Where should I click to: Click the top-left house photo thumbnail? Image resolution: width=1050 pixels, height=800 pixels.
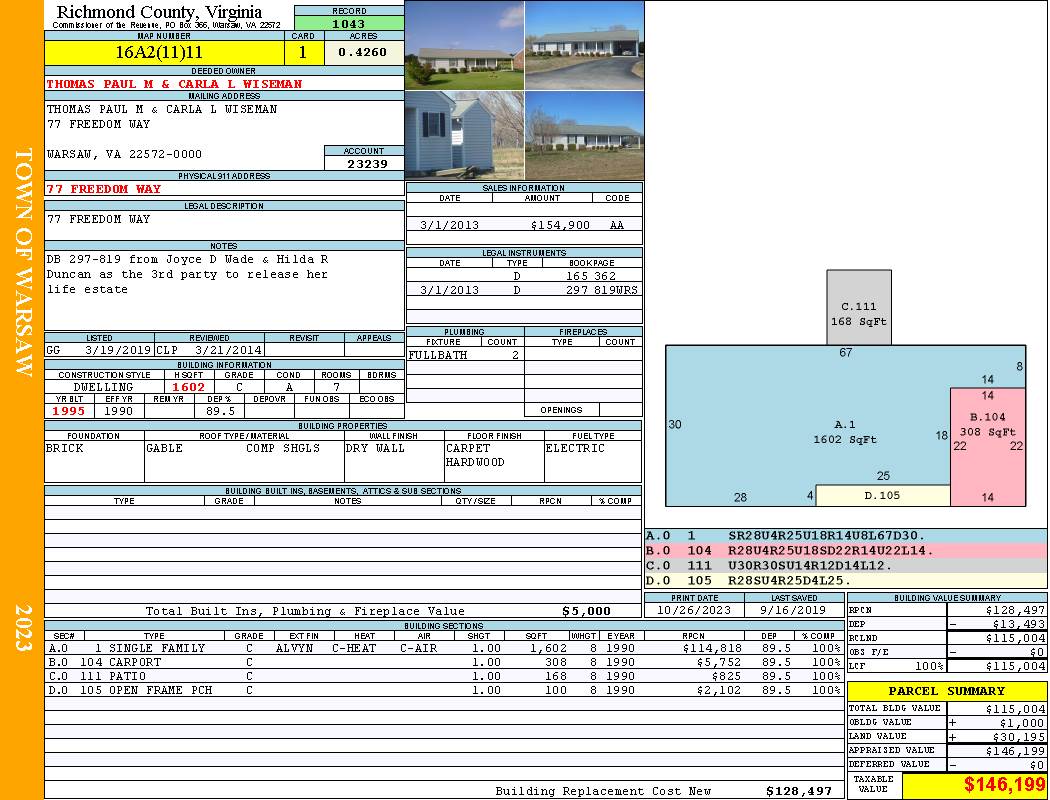[x=465, y=45]
